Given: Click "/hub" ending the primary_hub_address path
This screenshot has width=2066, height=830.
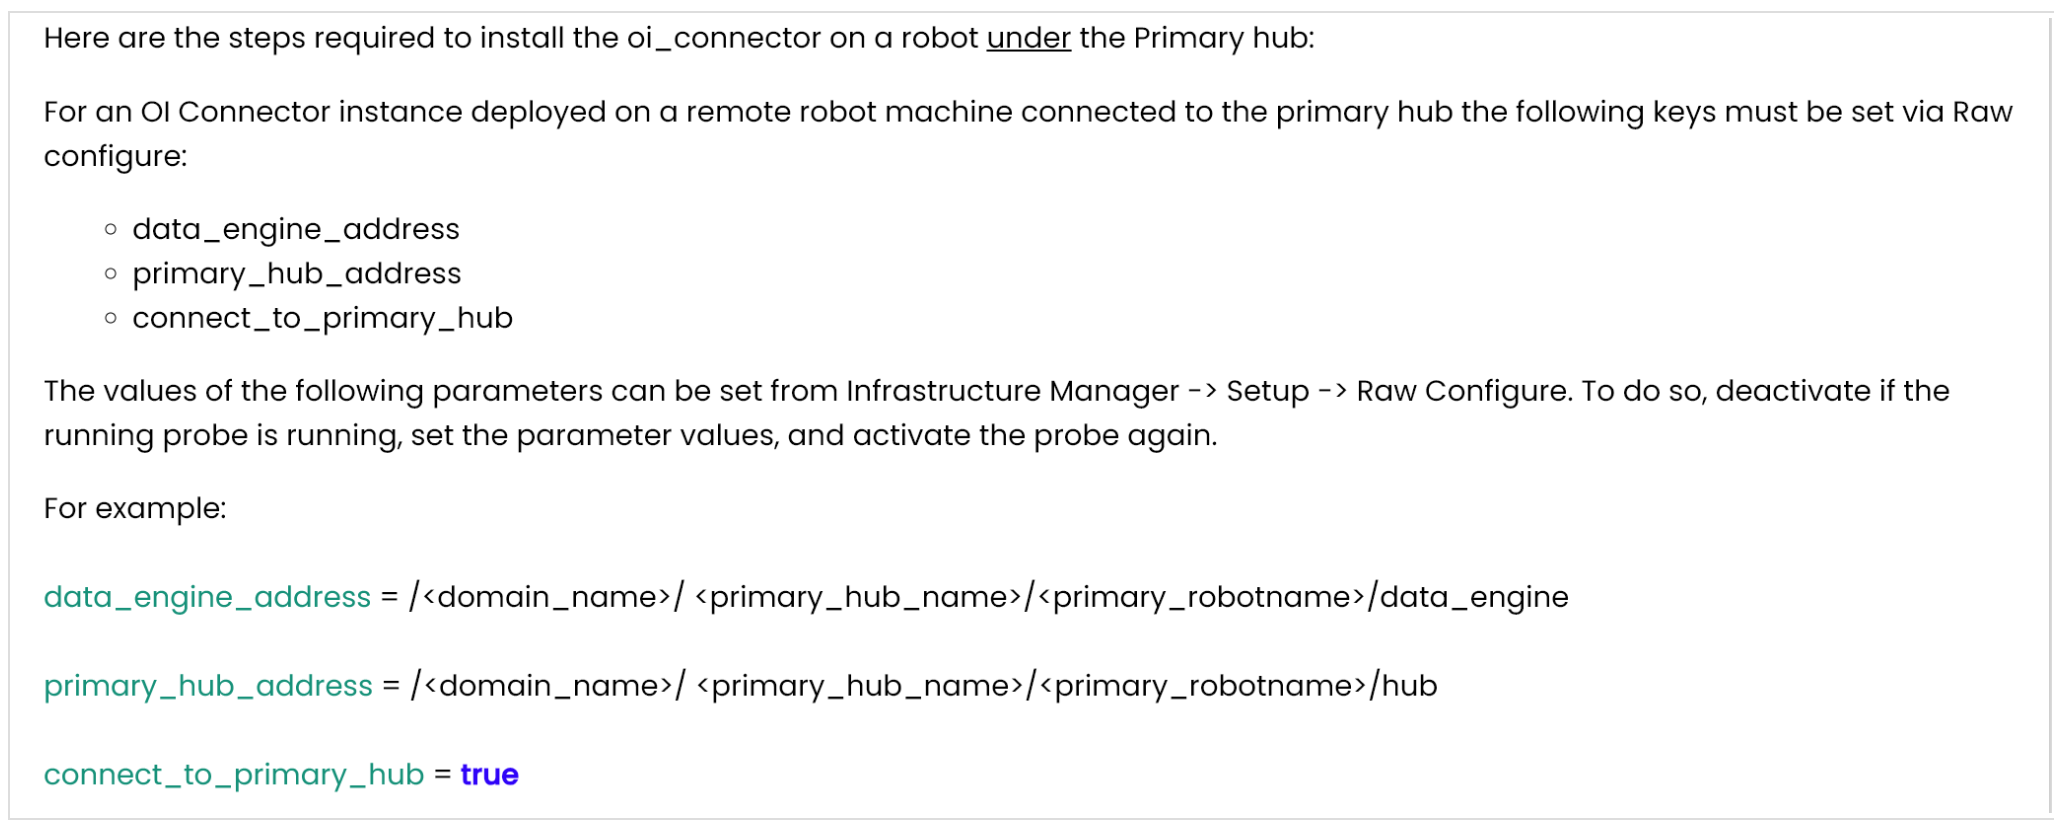Looking at the screenshot, I should click(x=1403, y=686).
